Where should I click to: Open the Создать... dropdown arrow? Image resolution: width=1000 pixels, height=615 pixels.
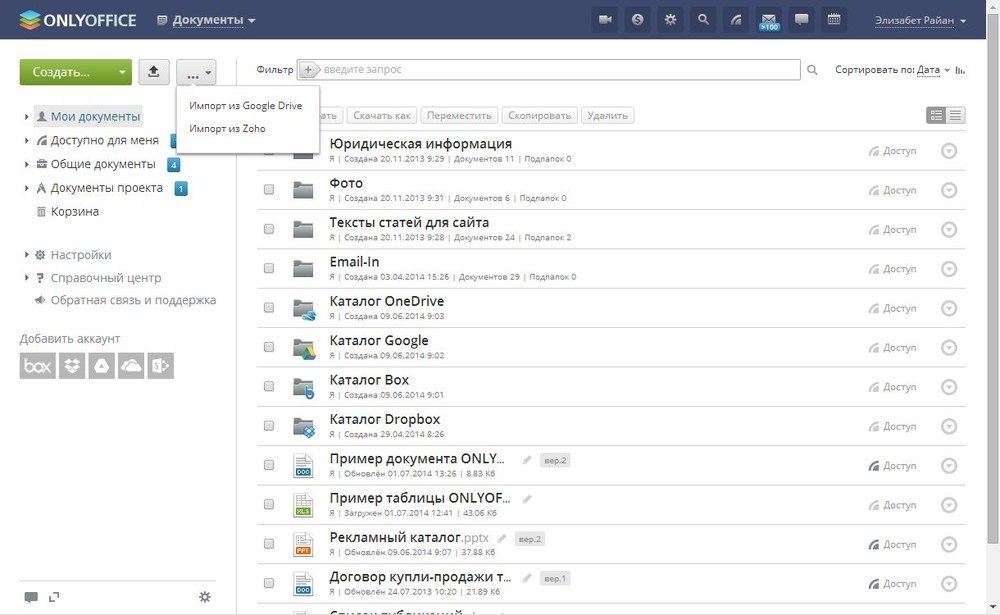(122, 72)
